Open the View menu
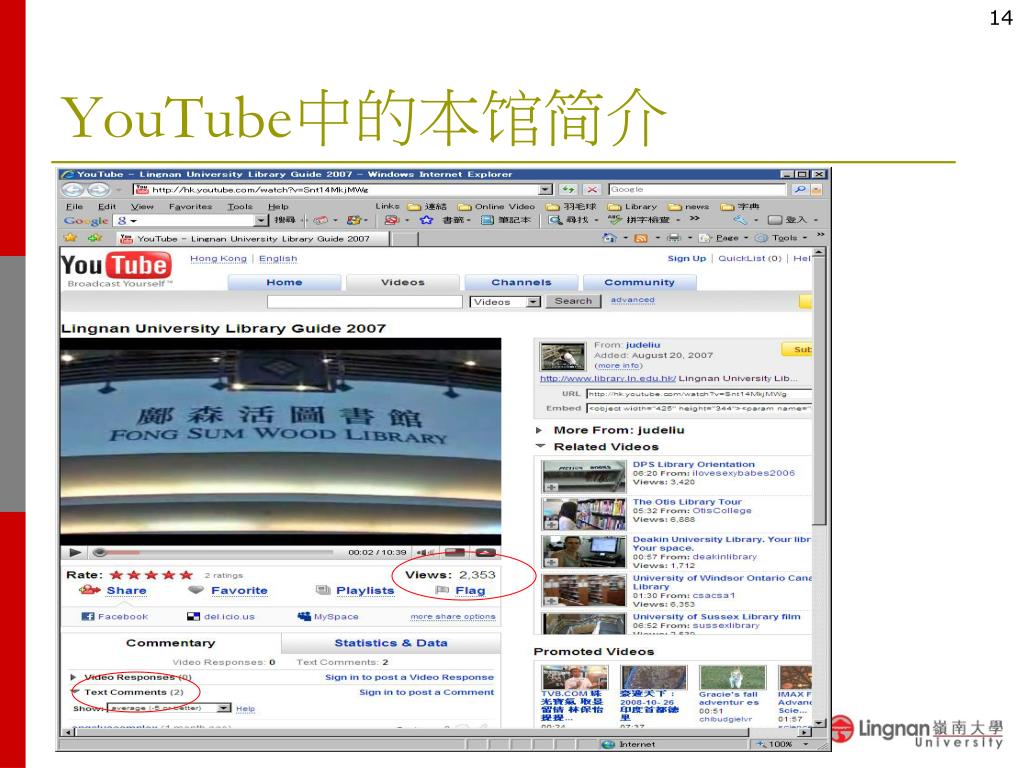1024x768 pixels. tap(142, 206)
